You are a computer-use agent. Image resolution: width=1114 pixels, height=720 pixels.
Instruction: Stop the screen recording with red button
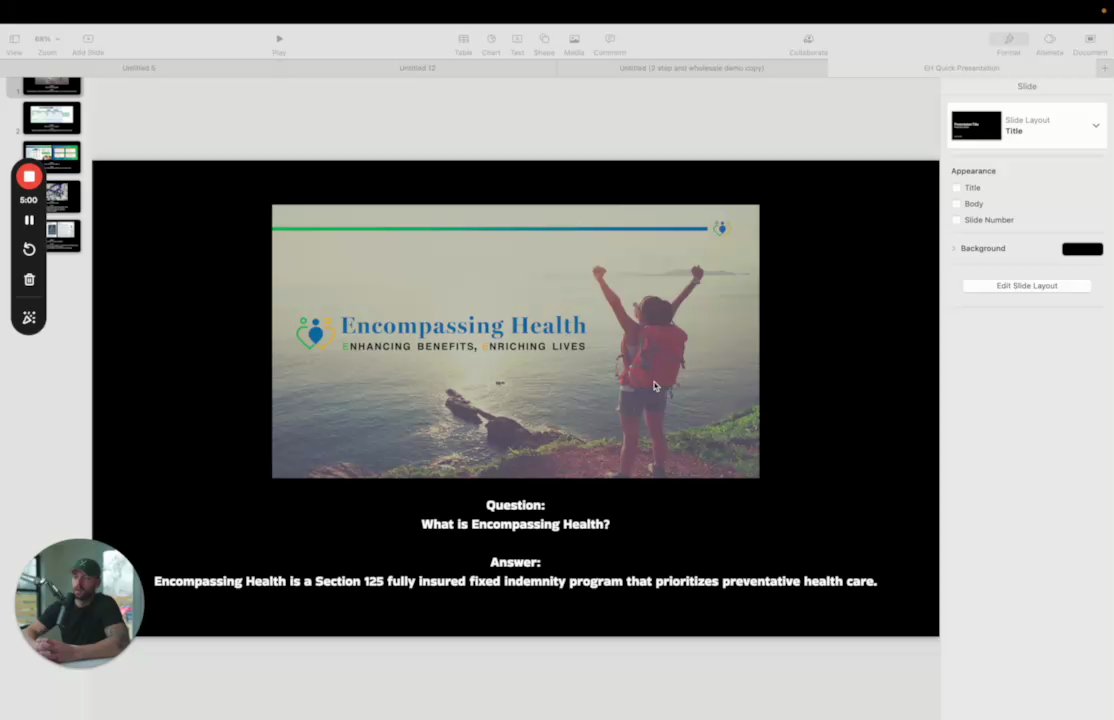29,176
